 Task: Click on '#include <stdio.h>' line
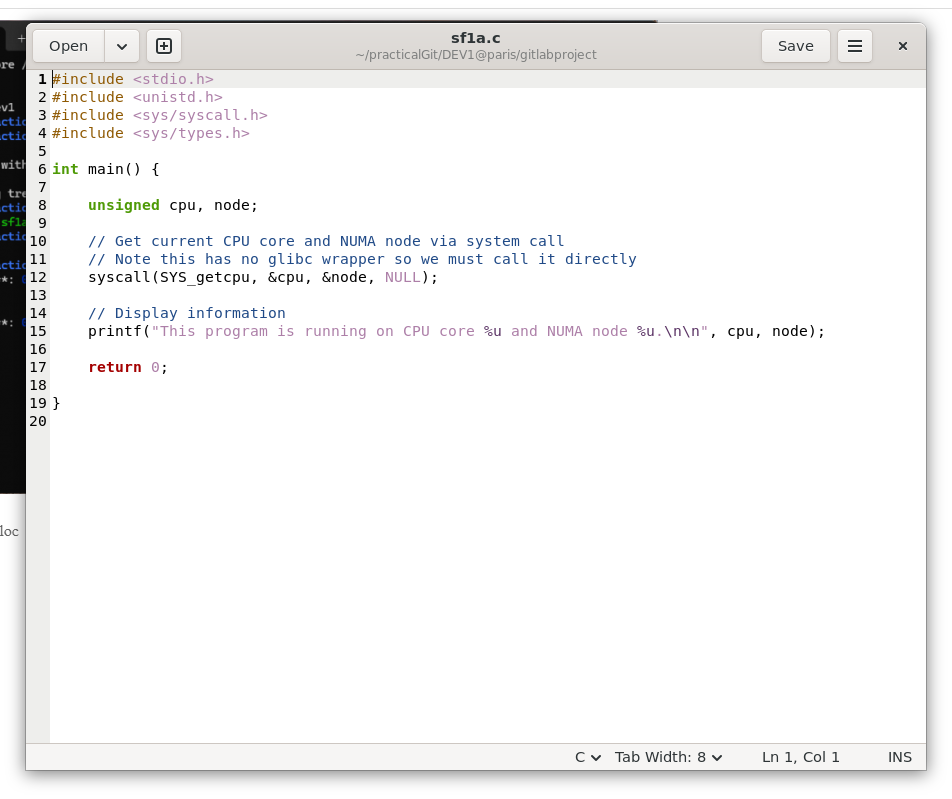click(133, 79)
